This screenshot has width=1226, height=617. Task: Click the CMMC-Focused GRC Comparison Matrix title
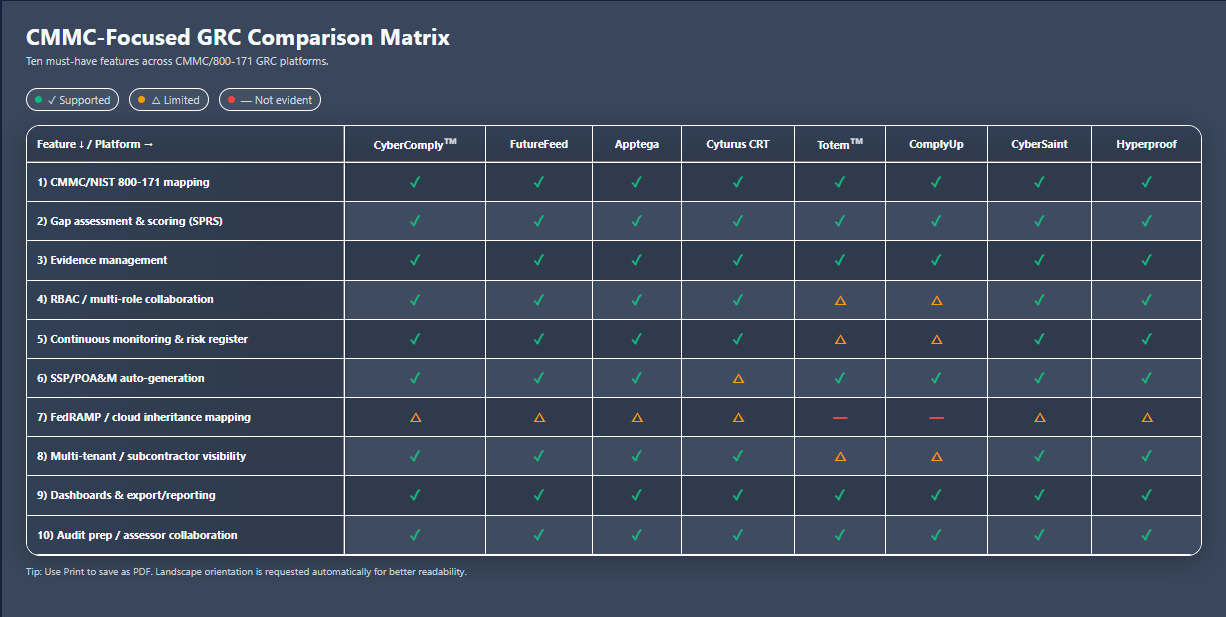(238, 37)
